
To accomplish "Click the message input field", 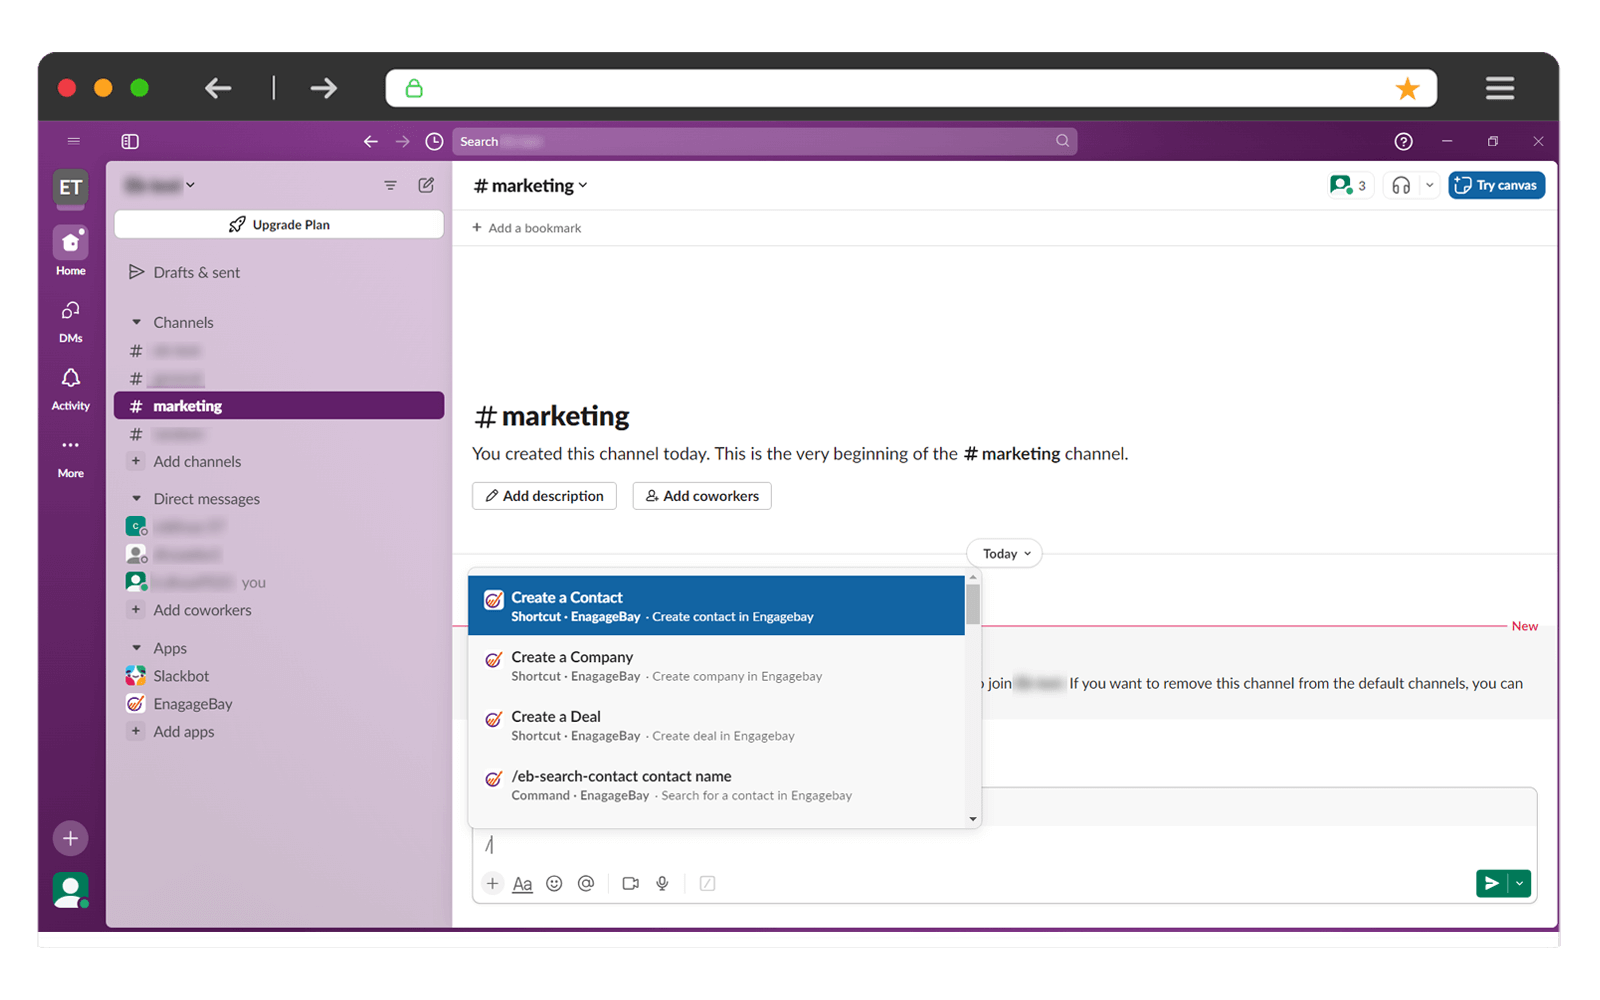I will pos(1004,845).
